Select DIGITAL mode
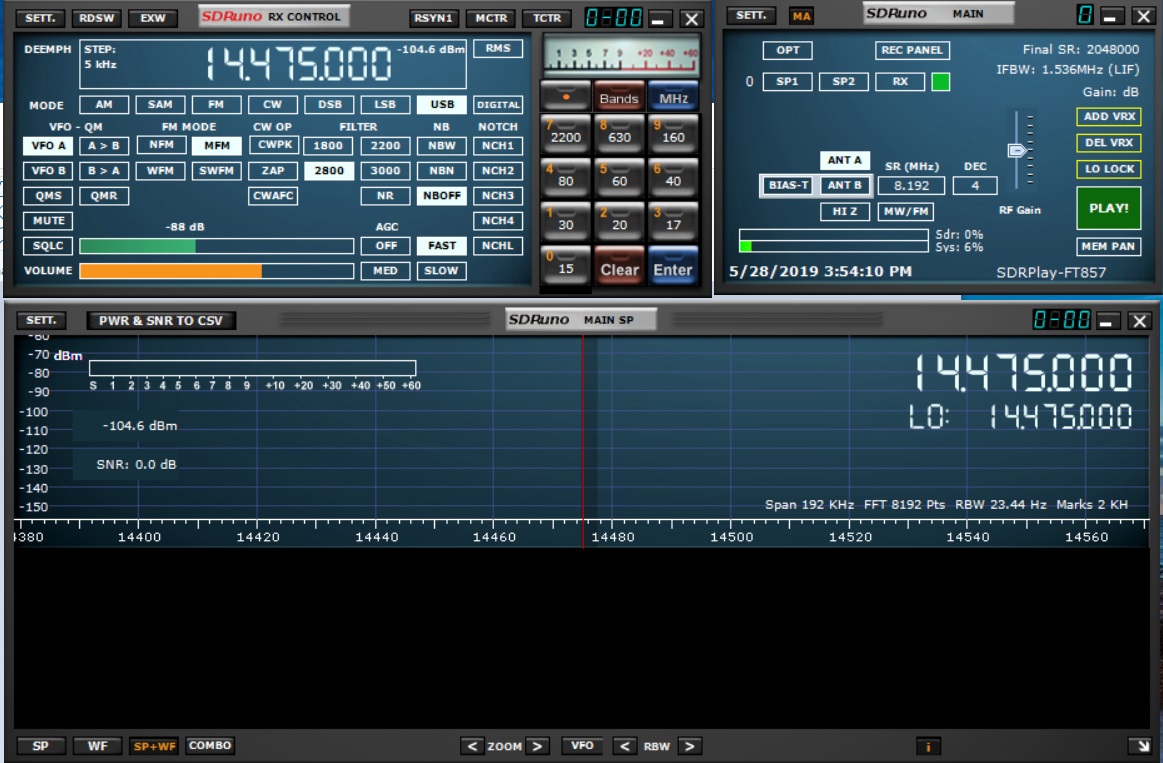 498,105
